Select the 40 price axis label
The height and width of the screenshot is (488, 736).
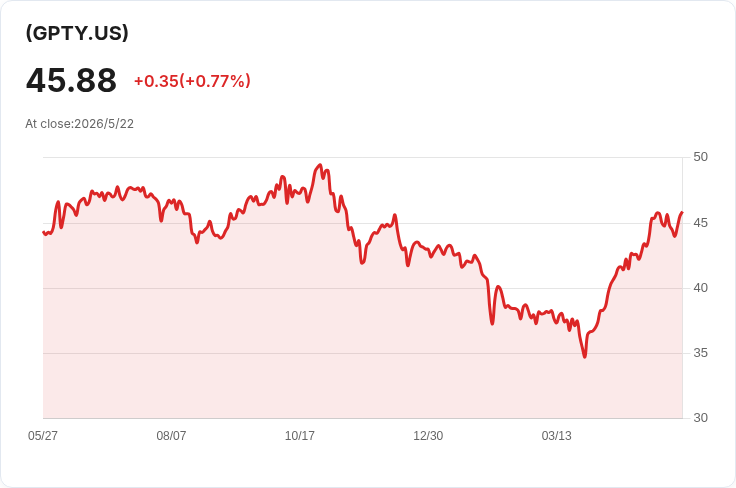[x=700, y=288]
